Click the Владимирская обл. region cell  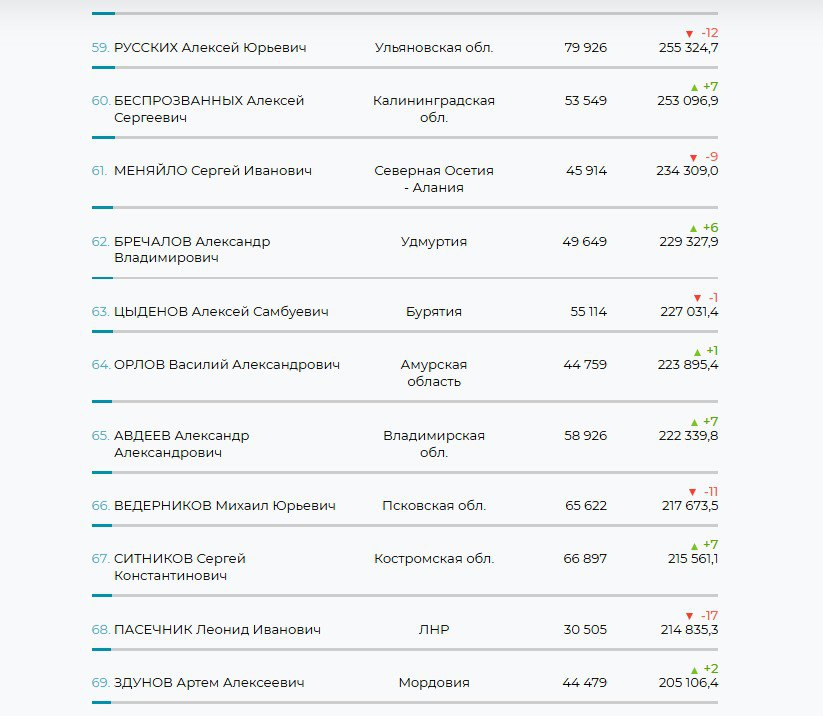(434, 444)
